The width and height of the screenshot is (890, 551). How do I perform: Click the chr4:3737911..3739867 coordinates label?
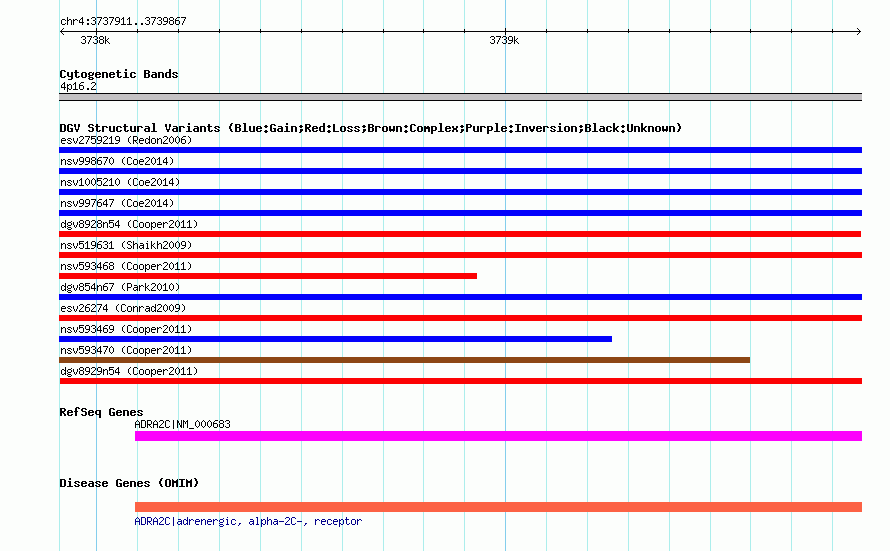(123, 21)
